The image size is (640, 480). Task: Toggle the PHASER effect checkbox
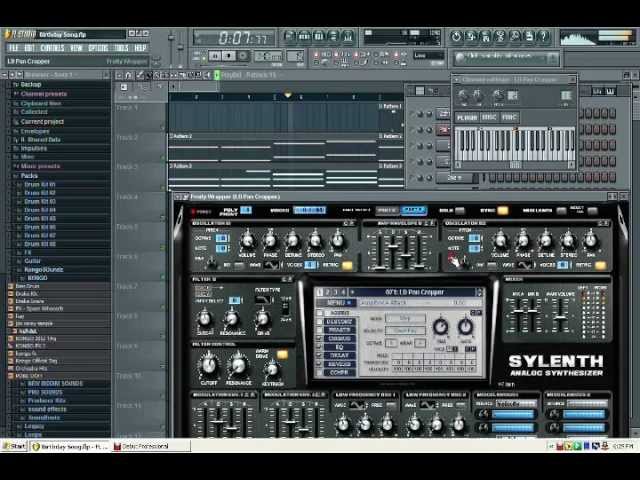click(320, 330)
